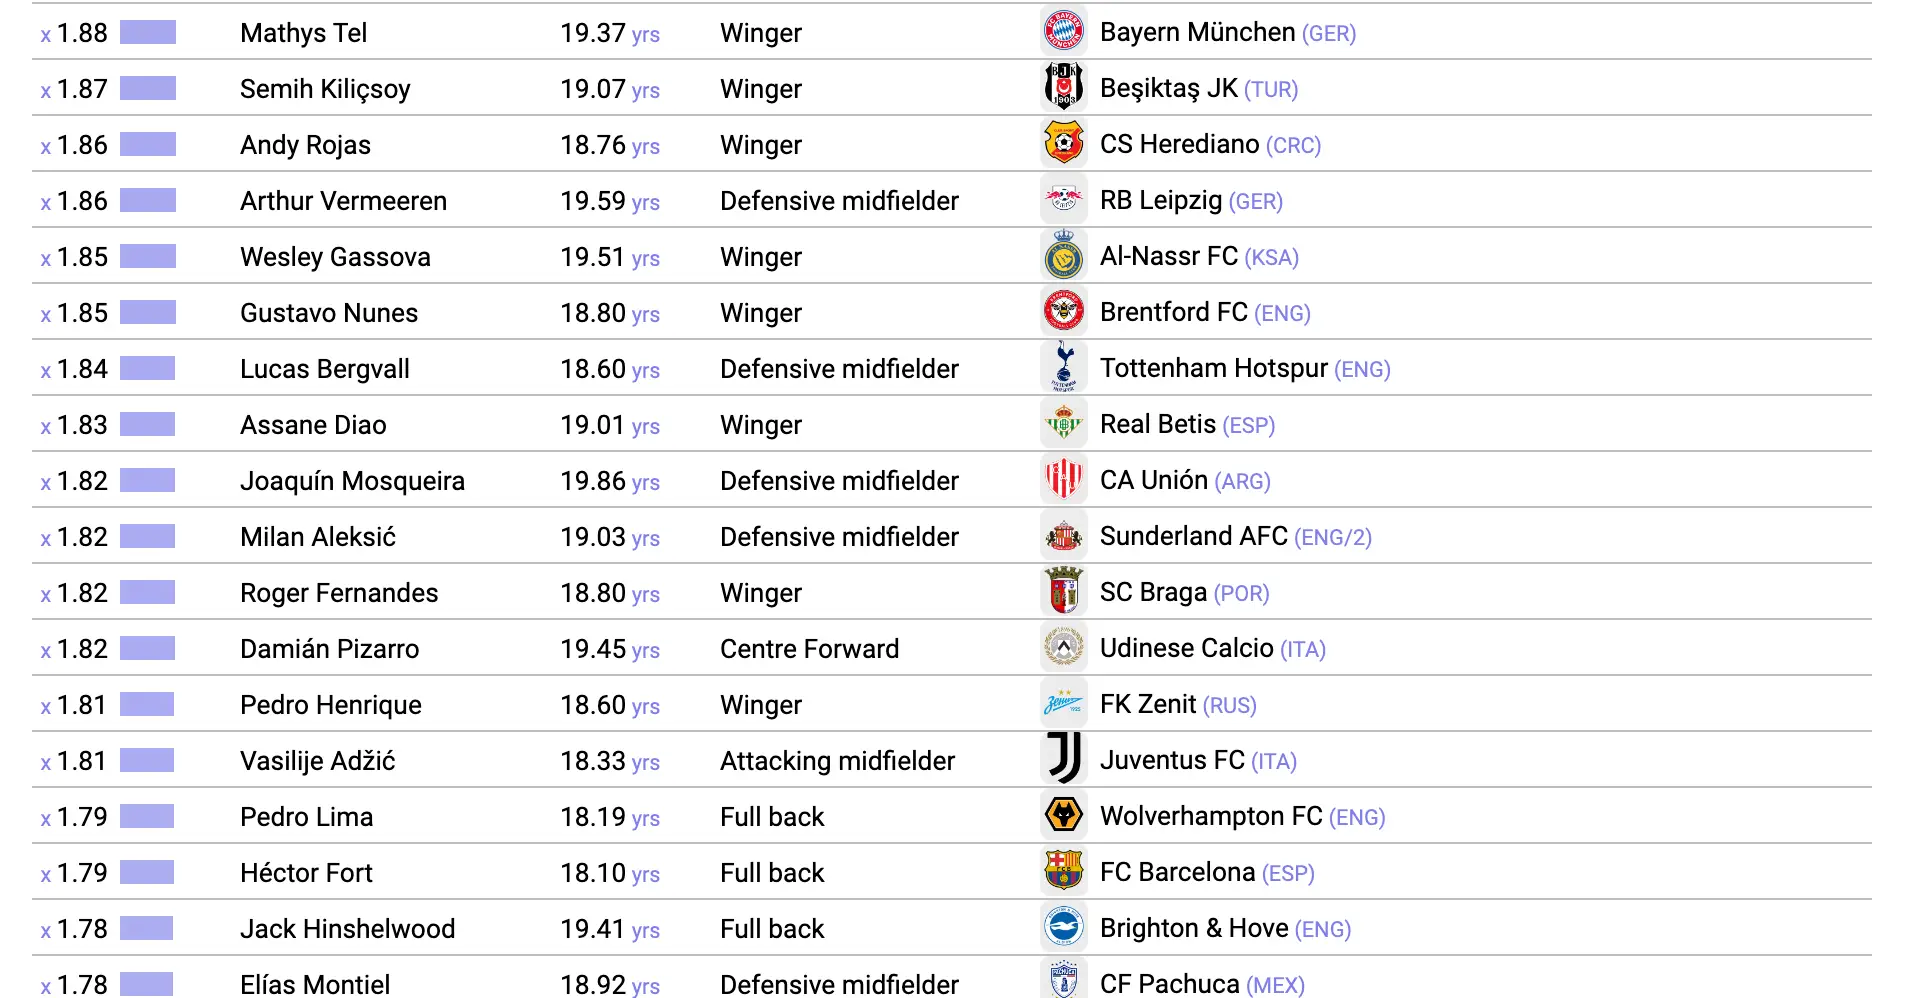Click the Brighton & Hove club badge
Viewport: 1905px width, 998px height.
coord(1063,928)
